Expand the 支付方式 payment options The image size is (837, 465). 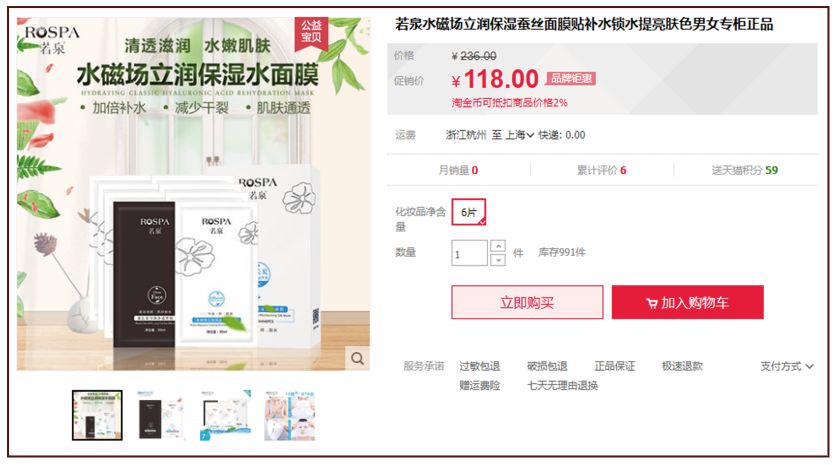tap(786, 366)
